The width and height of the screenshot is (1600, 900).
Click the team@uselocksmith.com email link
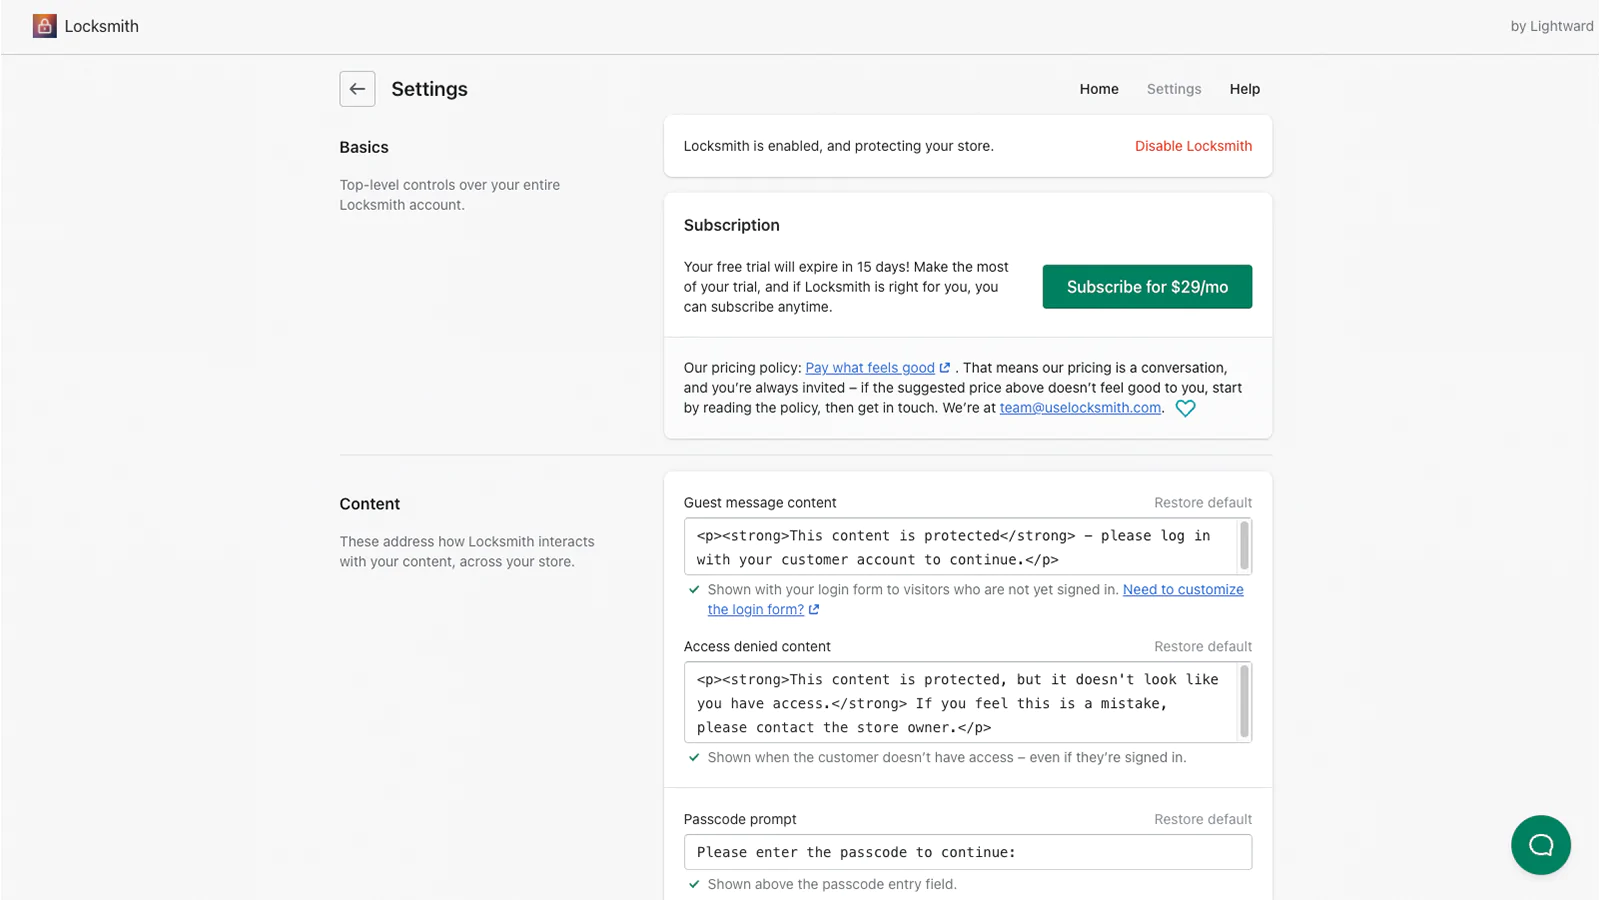click(x=1080, y=408)
